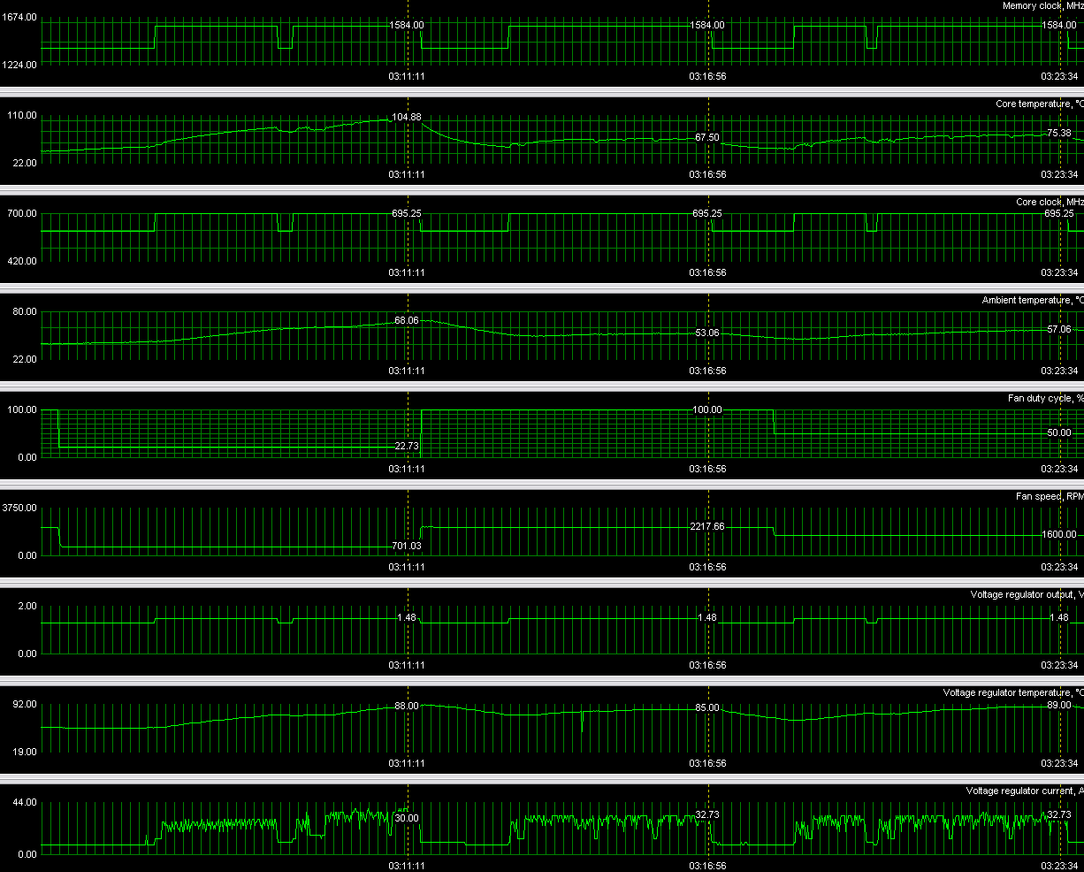Click the 19.00 regulator temperature axis label
The image size is (1084, 872).
pos(25,752)
